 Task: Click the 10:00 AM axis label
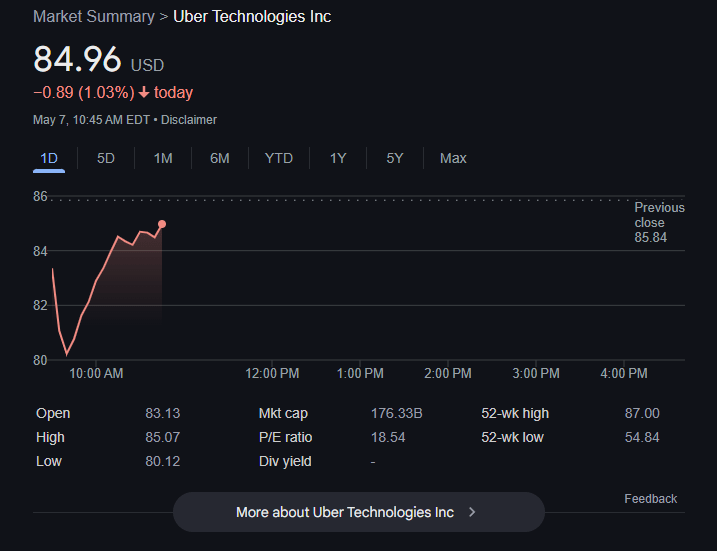click(96, 374)
